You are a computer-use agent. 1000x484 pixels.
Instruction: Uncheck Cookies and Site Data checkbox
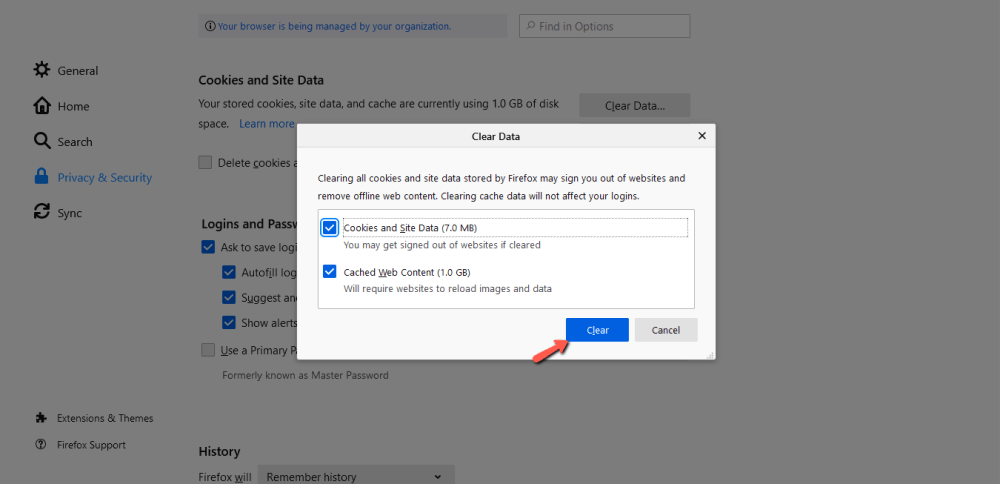pos(330,228)
